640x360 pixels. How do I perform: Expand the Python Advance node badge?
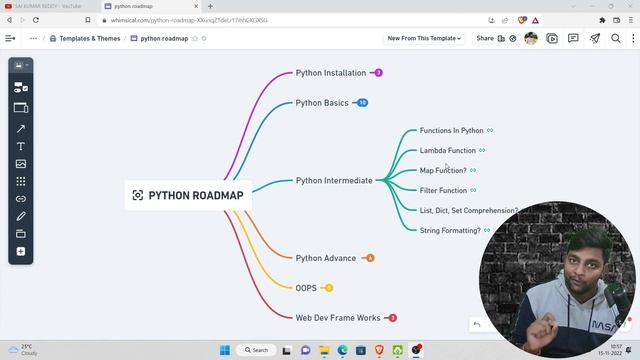(x=370, y=258)
